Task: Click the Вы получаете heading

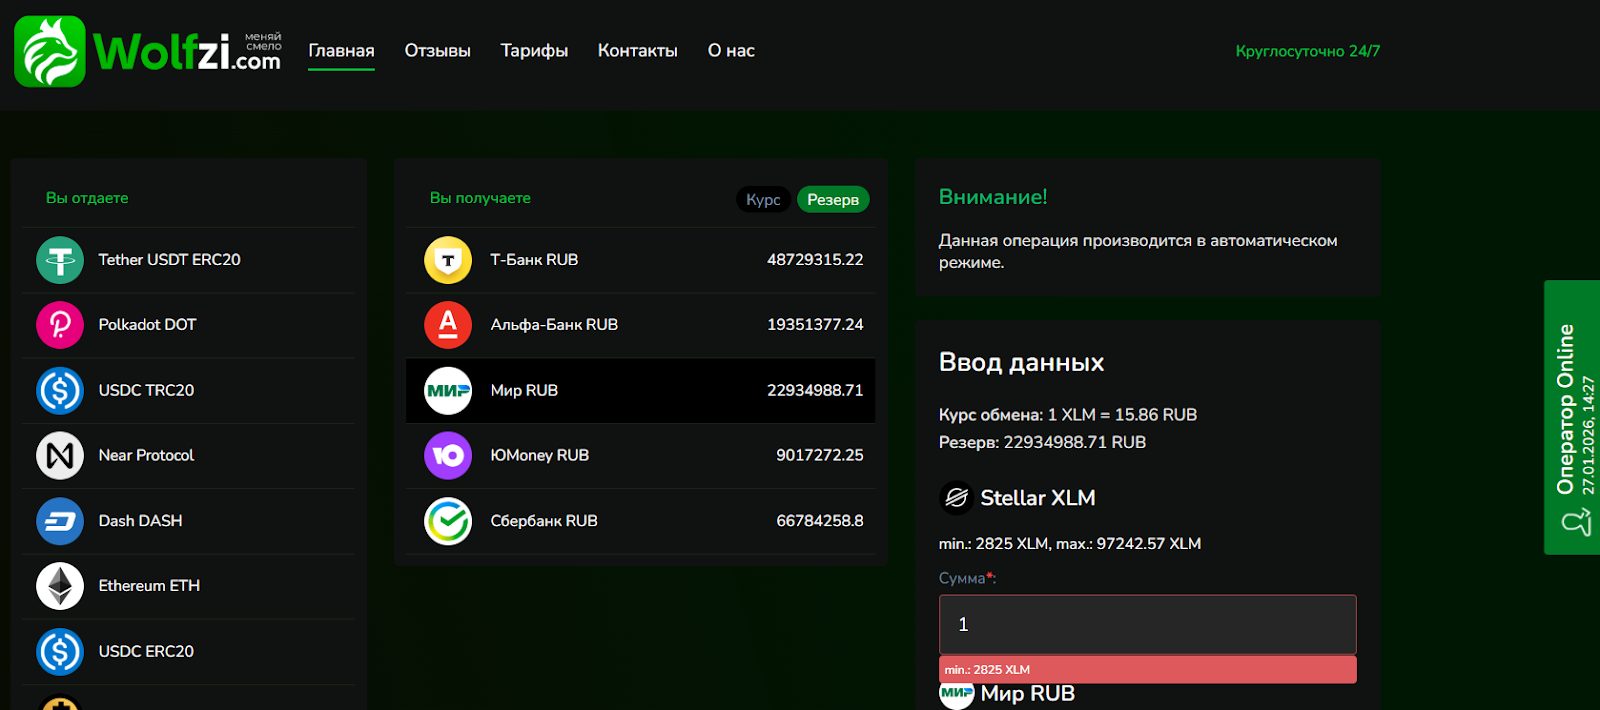Action: [x=480, y=198]
